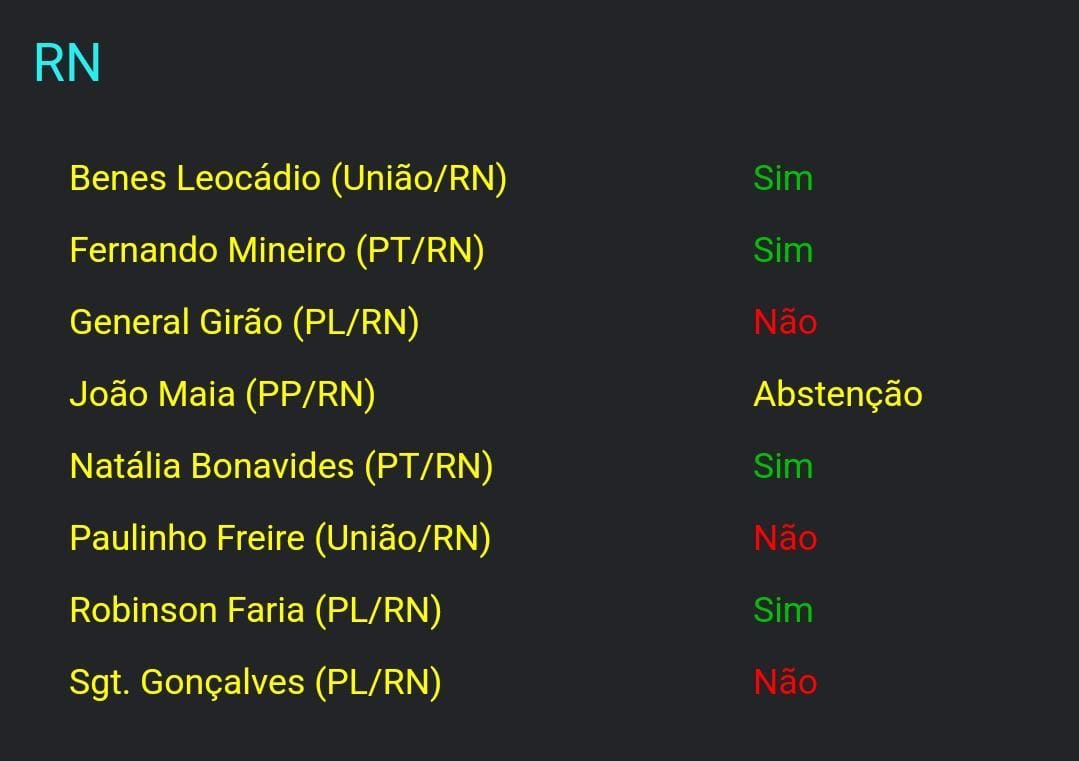Click the word Leocádio in first row

[249, 179]
